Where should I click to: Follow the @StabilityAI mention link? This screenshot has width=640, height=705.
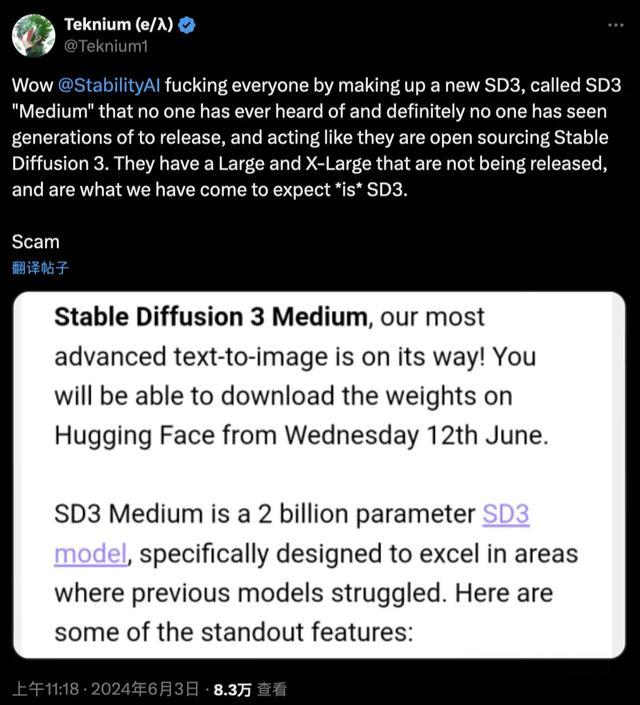(109, 85)
